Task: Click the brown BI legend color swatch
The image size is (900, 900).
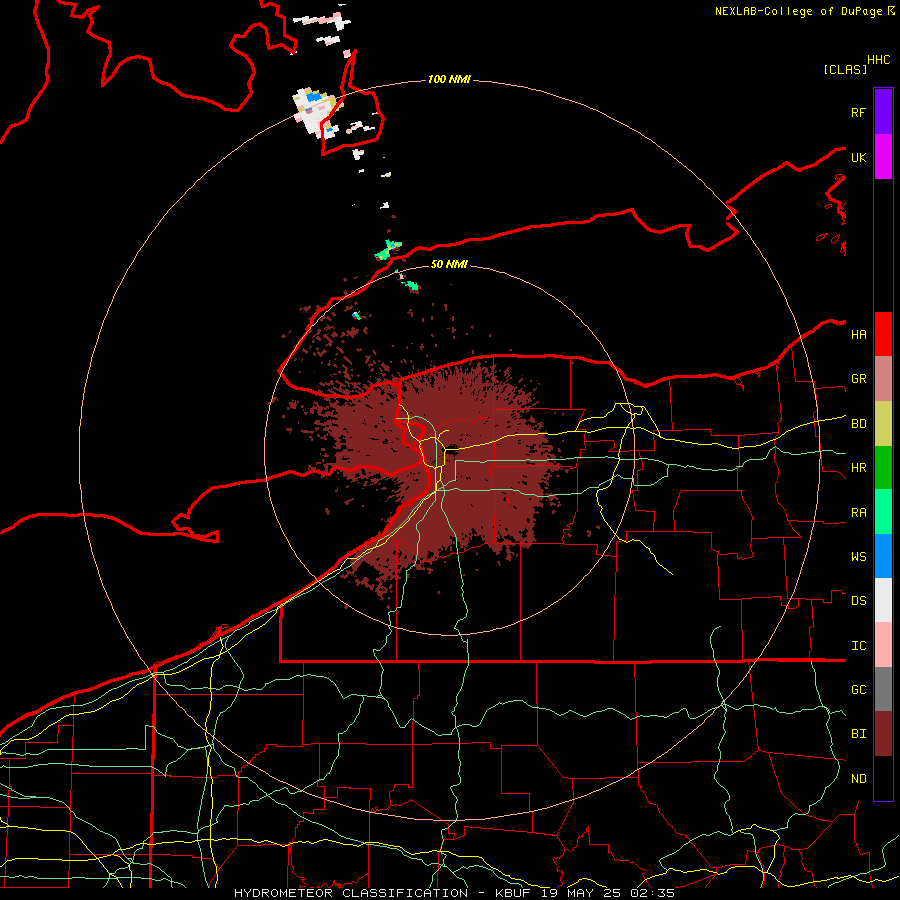Action: click(x=883, y=734)
